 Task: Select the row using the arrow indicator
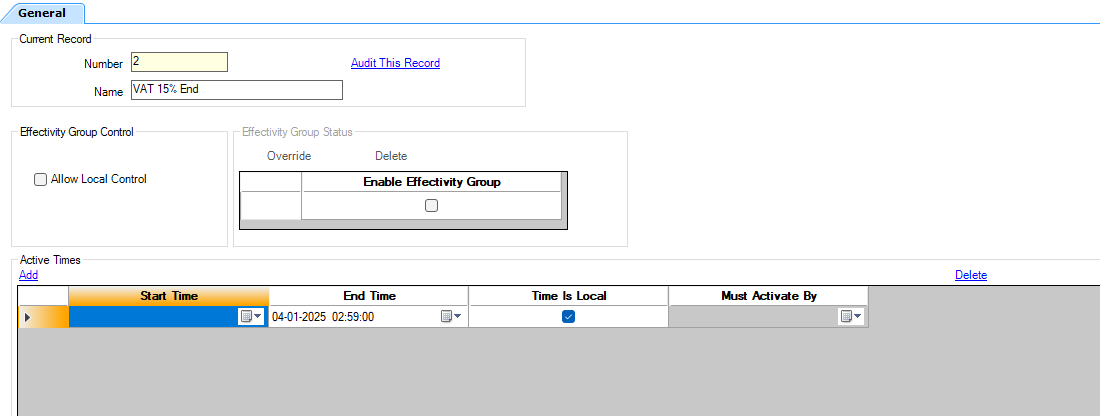click(x=28, y=317)
